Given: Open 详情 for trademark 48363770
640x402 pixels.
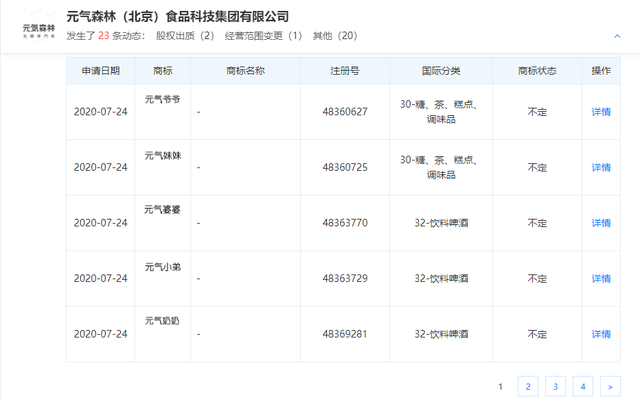Looking at the screenshot, I should coord(601,223).
